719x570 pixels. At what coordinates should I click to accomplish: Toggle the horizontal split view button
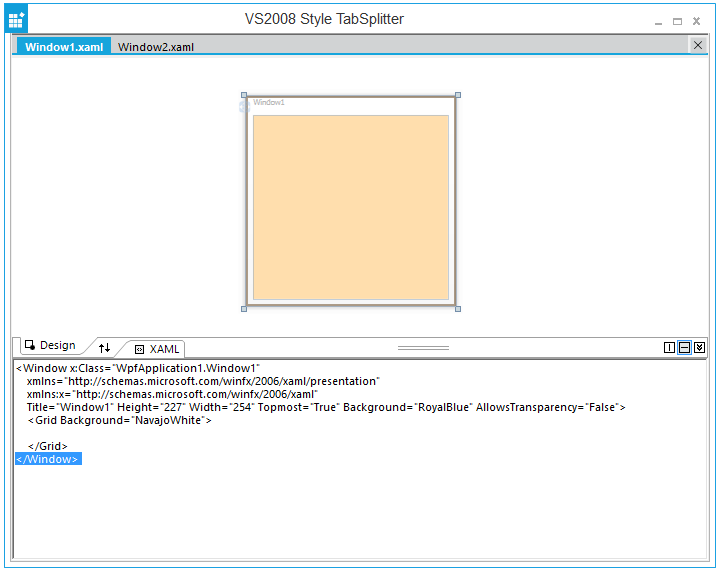[x=685, y=347]
